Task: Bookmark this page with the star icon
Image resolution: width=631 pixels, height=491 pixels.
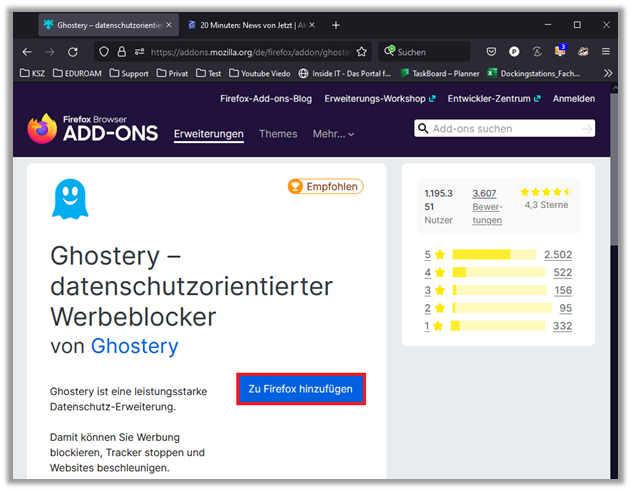Action: pos(362,52)
